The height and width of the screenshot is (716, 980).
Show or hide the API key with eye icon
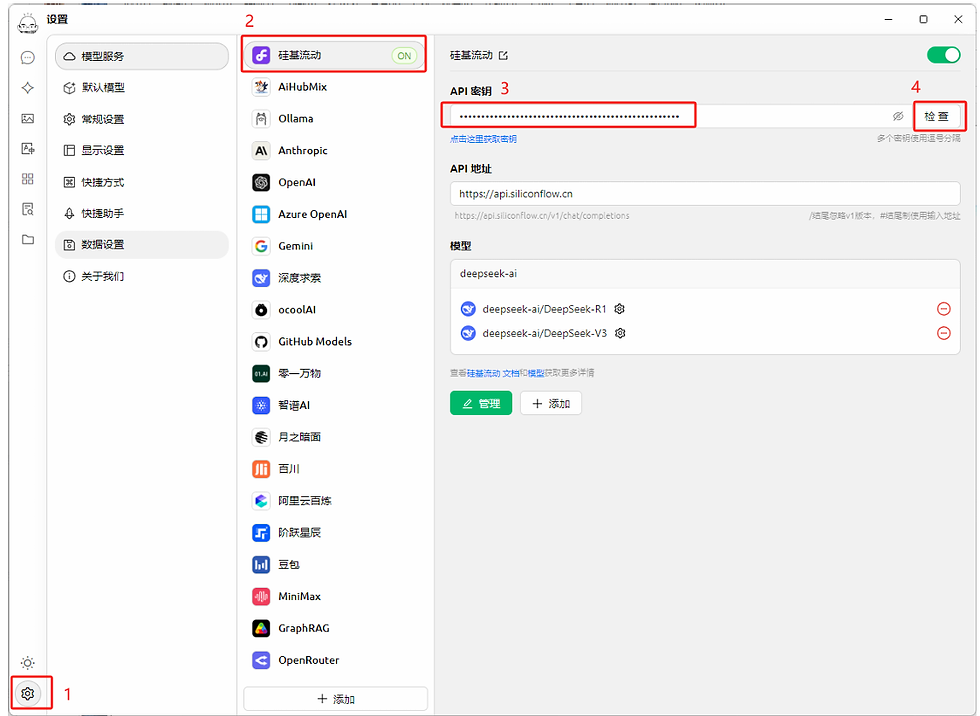[898, 116]
